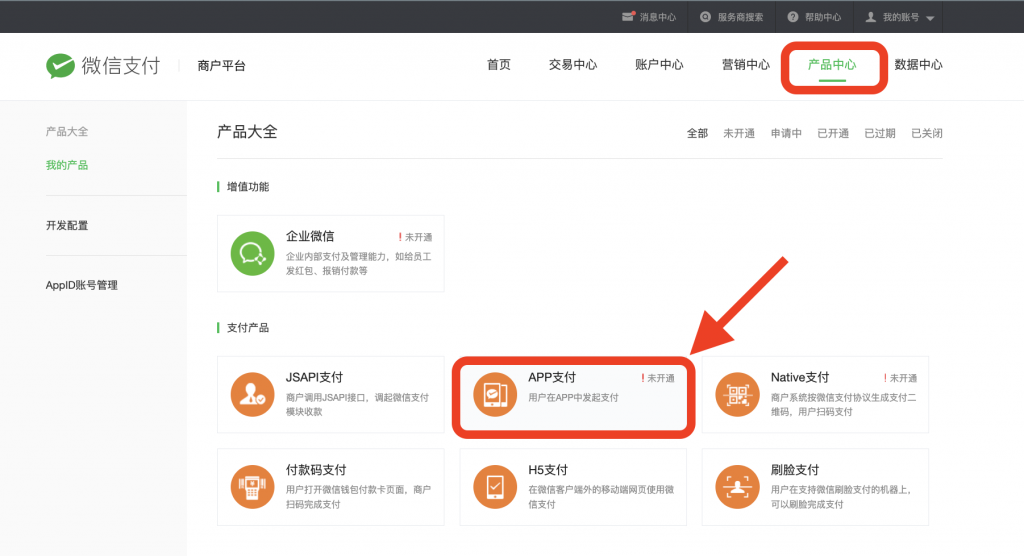Image resolution: width=1024 pixels, height=556 pixels.
Task: Click the 刷脸支付 face scan icon
Action: 737,487
